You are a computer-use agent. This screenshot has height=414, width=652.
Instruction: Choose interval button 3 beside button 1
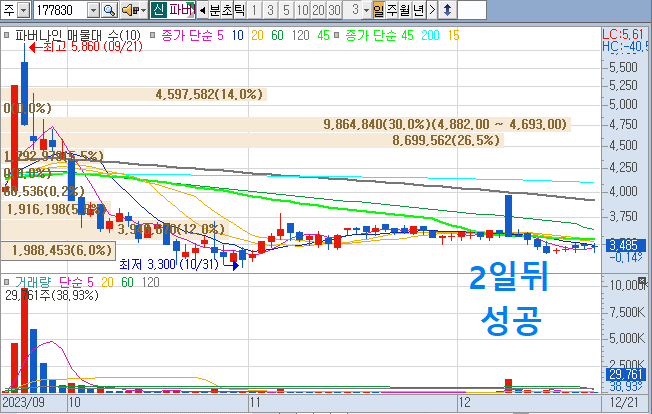pos(270,10)
